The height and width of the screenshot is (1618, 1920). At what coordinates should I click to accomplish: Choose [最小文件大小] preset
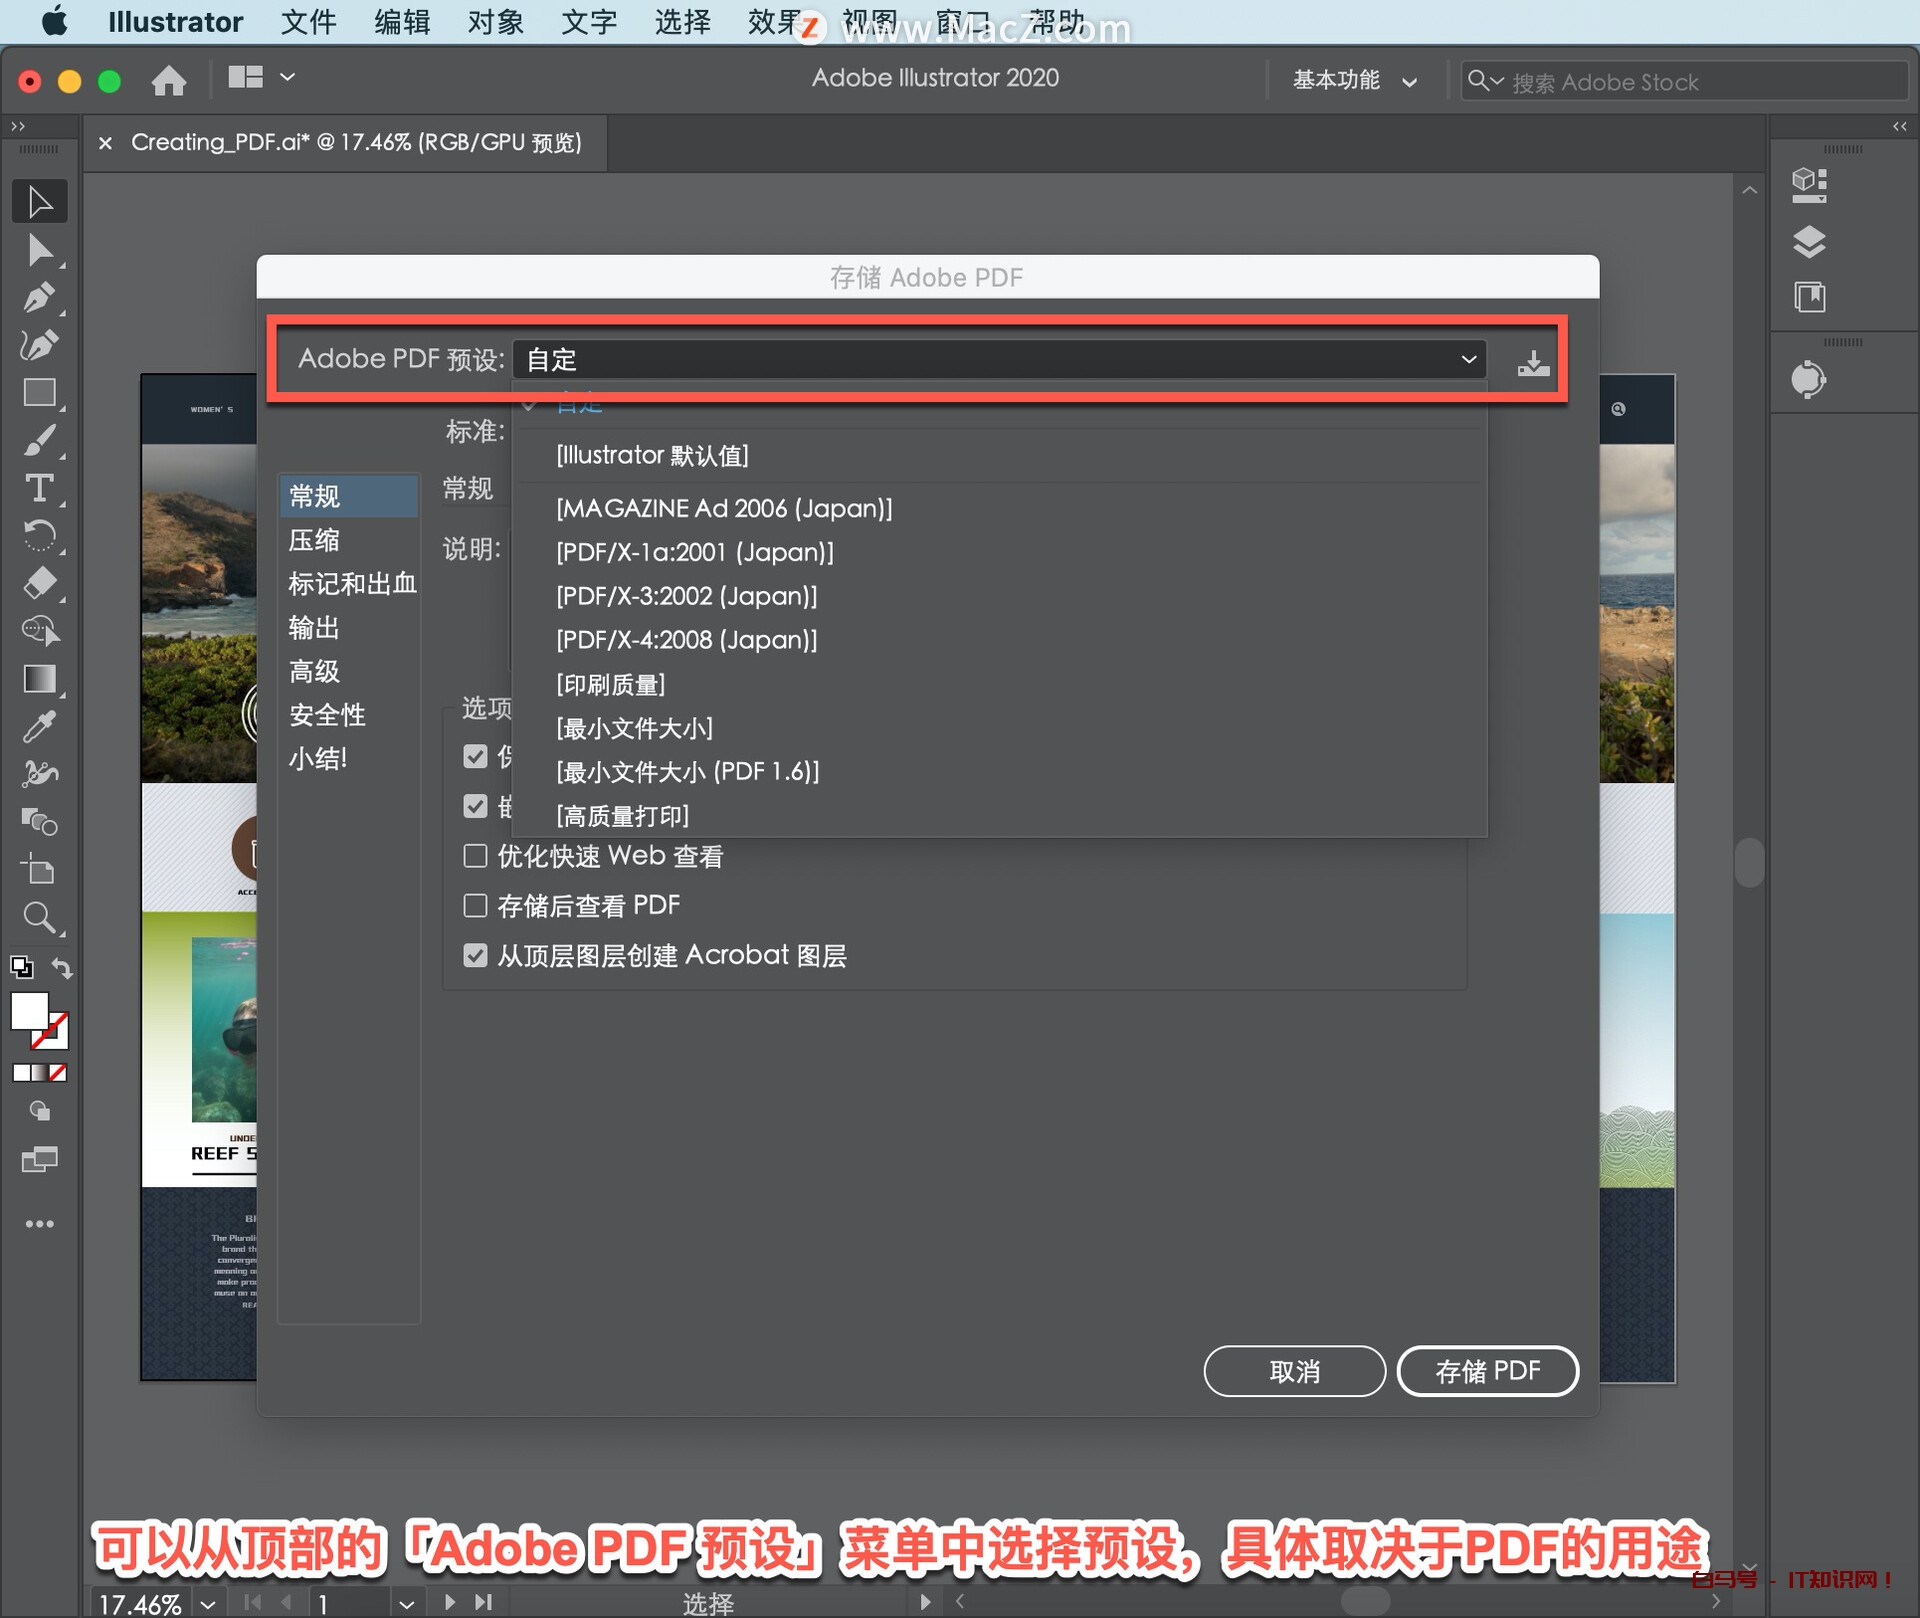coord(634,729)
